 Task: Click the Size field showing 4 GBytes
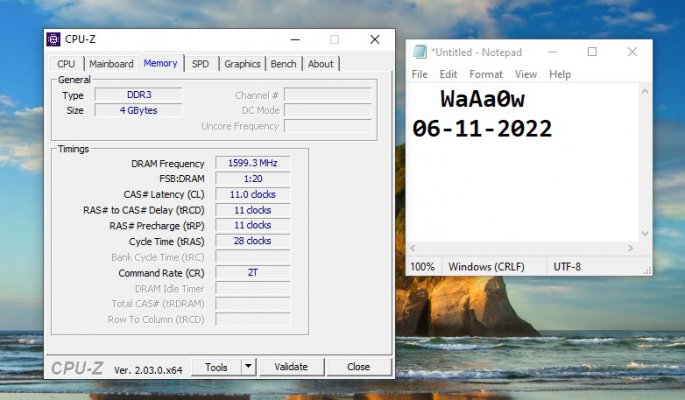click(x=138, y=110)
